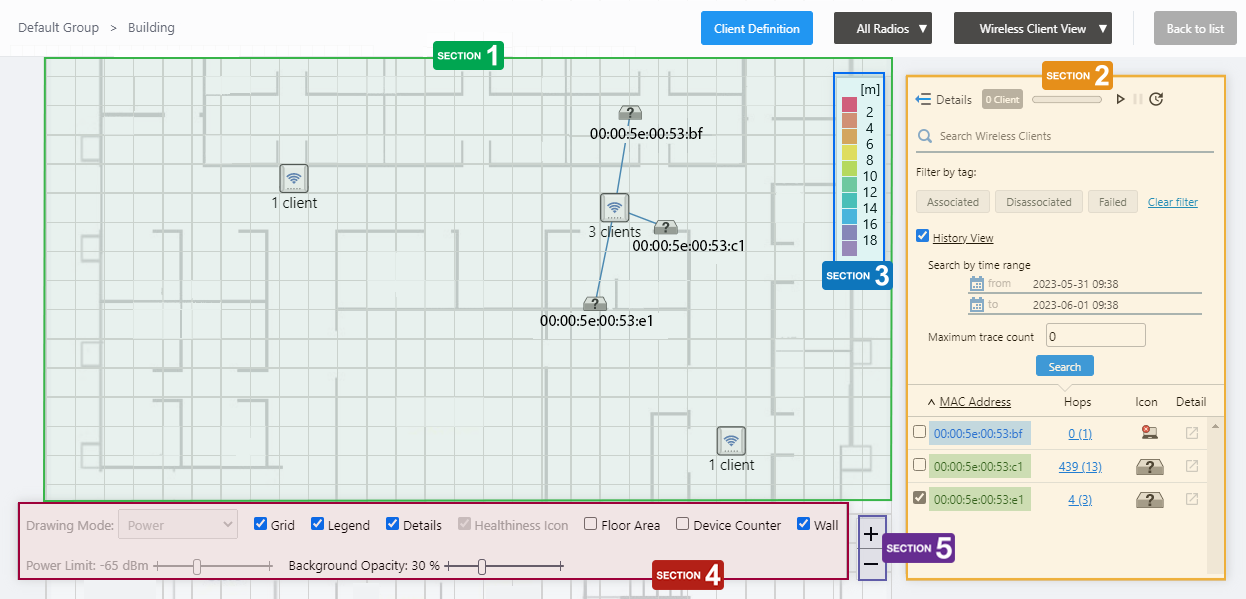The image size is (1246, 599).
Task: Click the play button in details panel
Action: (x=1120, y=99)
